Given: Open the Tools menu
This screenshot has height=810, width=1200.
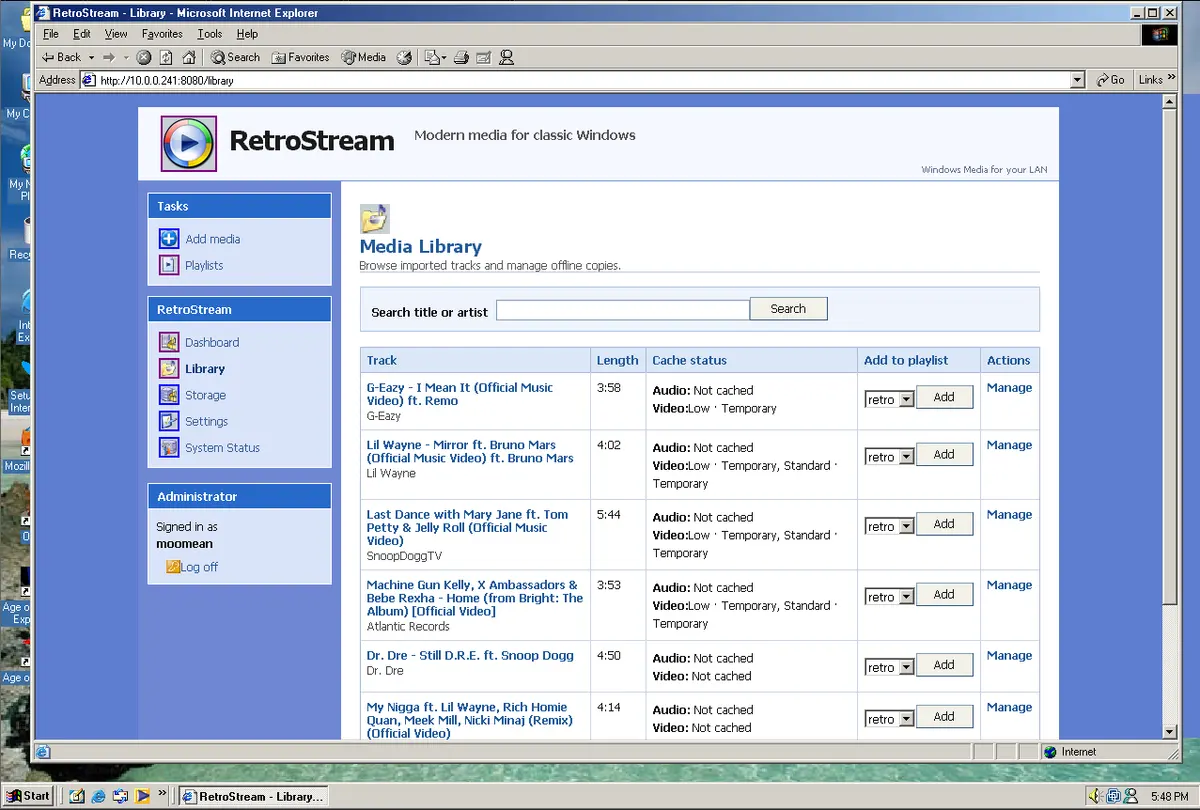Looking at the screenshot, I should click(210, 34).
